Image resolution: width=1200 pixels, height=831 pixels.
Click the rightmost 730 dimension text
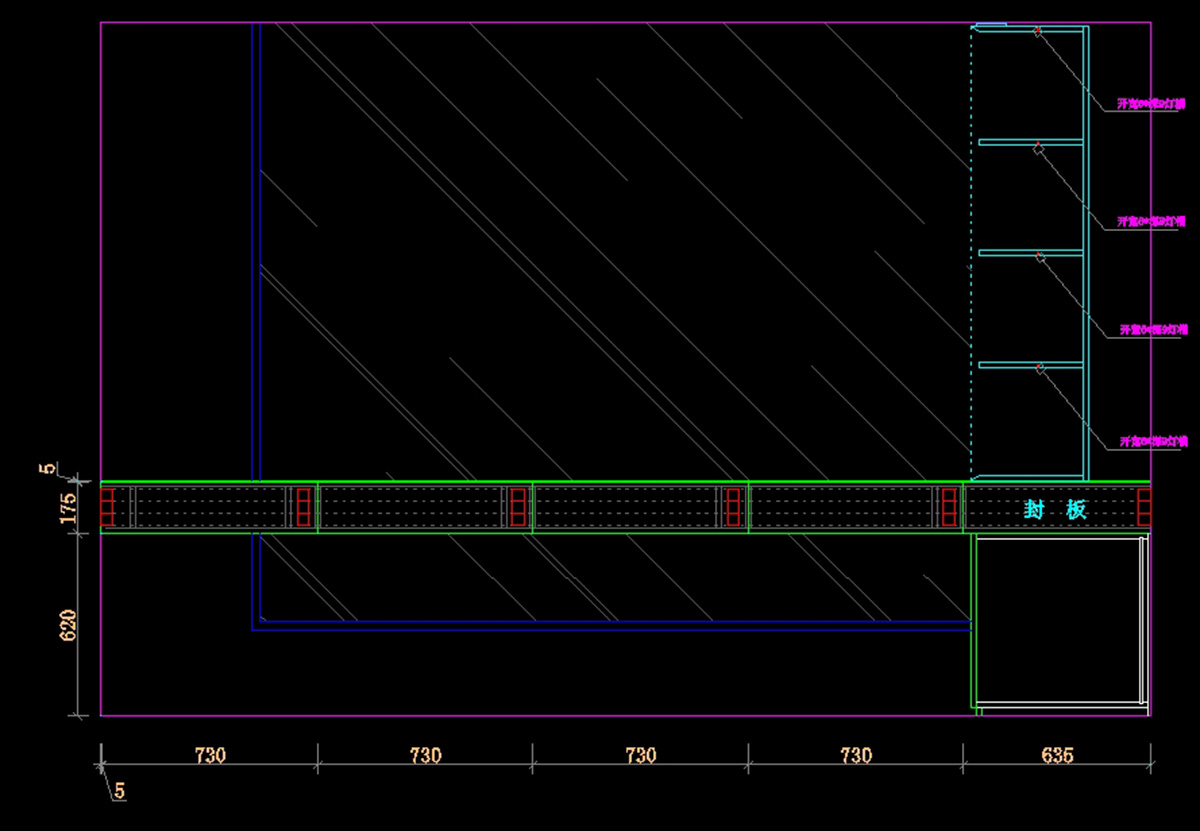click(856, 756)
